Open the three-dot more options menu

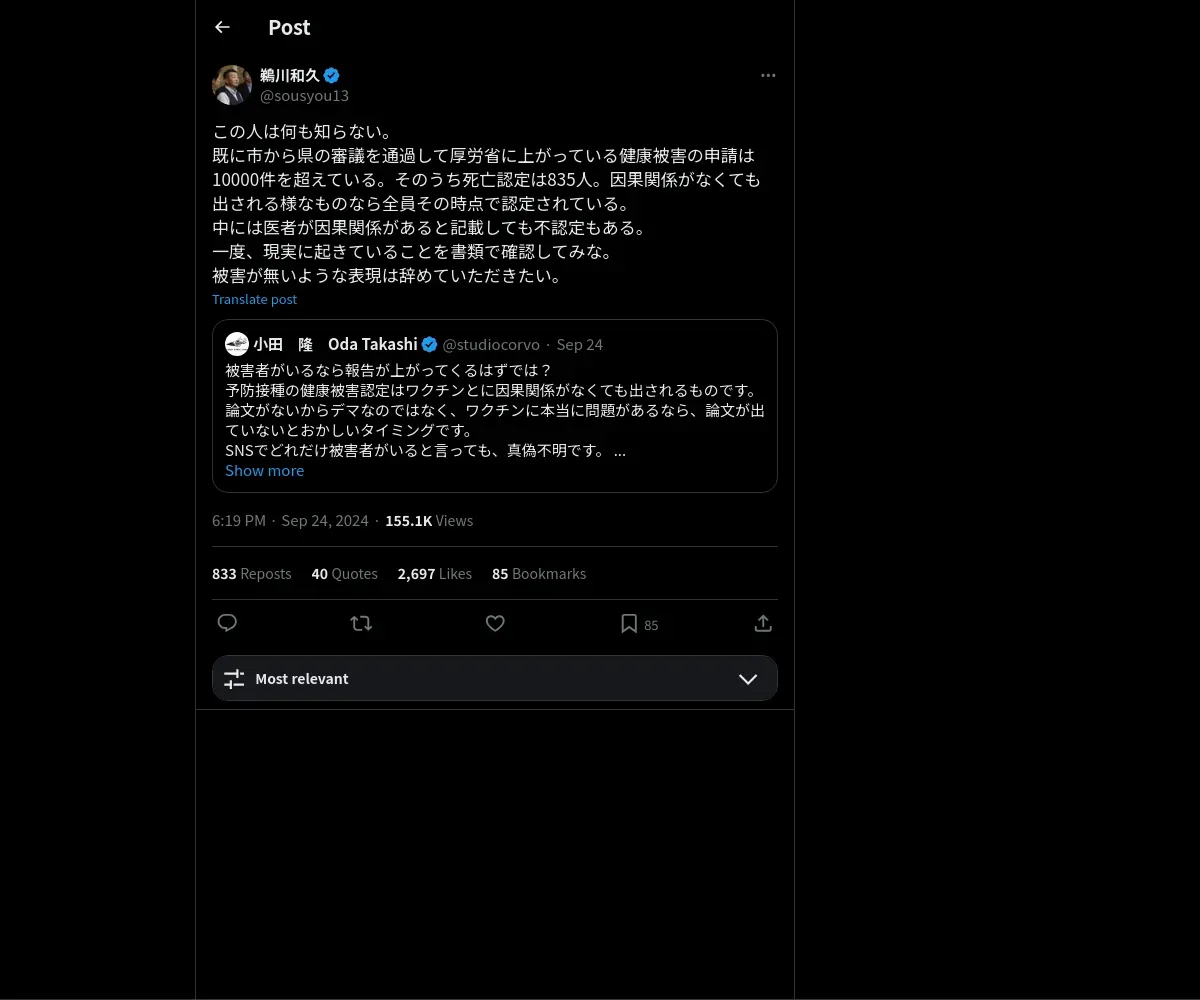pyautogui.click(x=768, y=75)
